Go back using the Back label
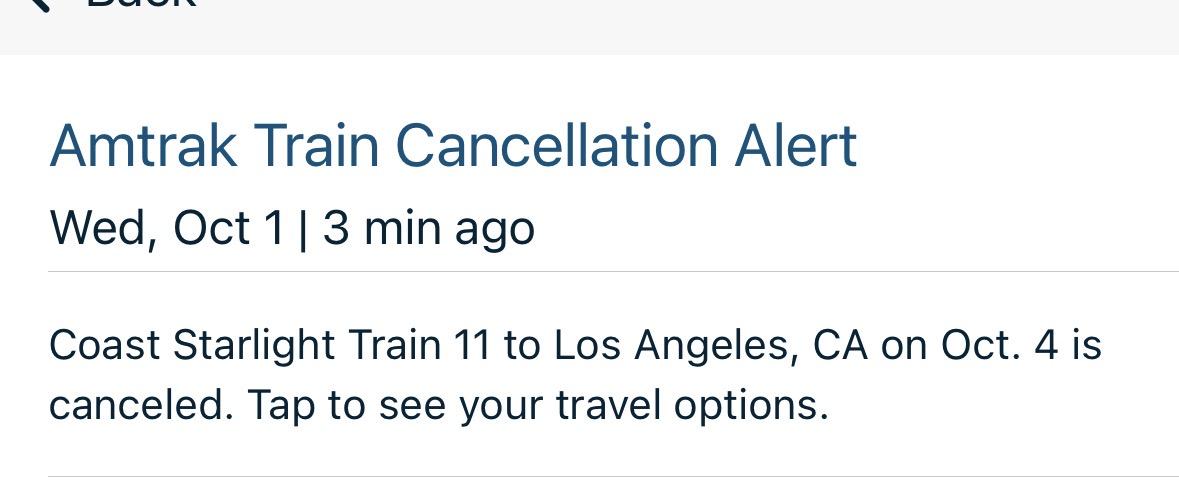This screenshot has width=1179, height=497. [x=140, y=4]
